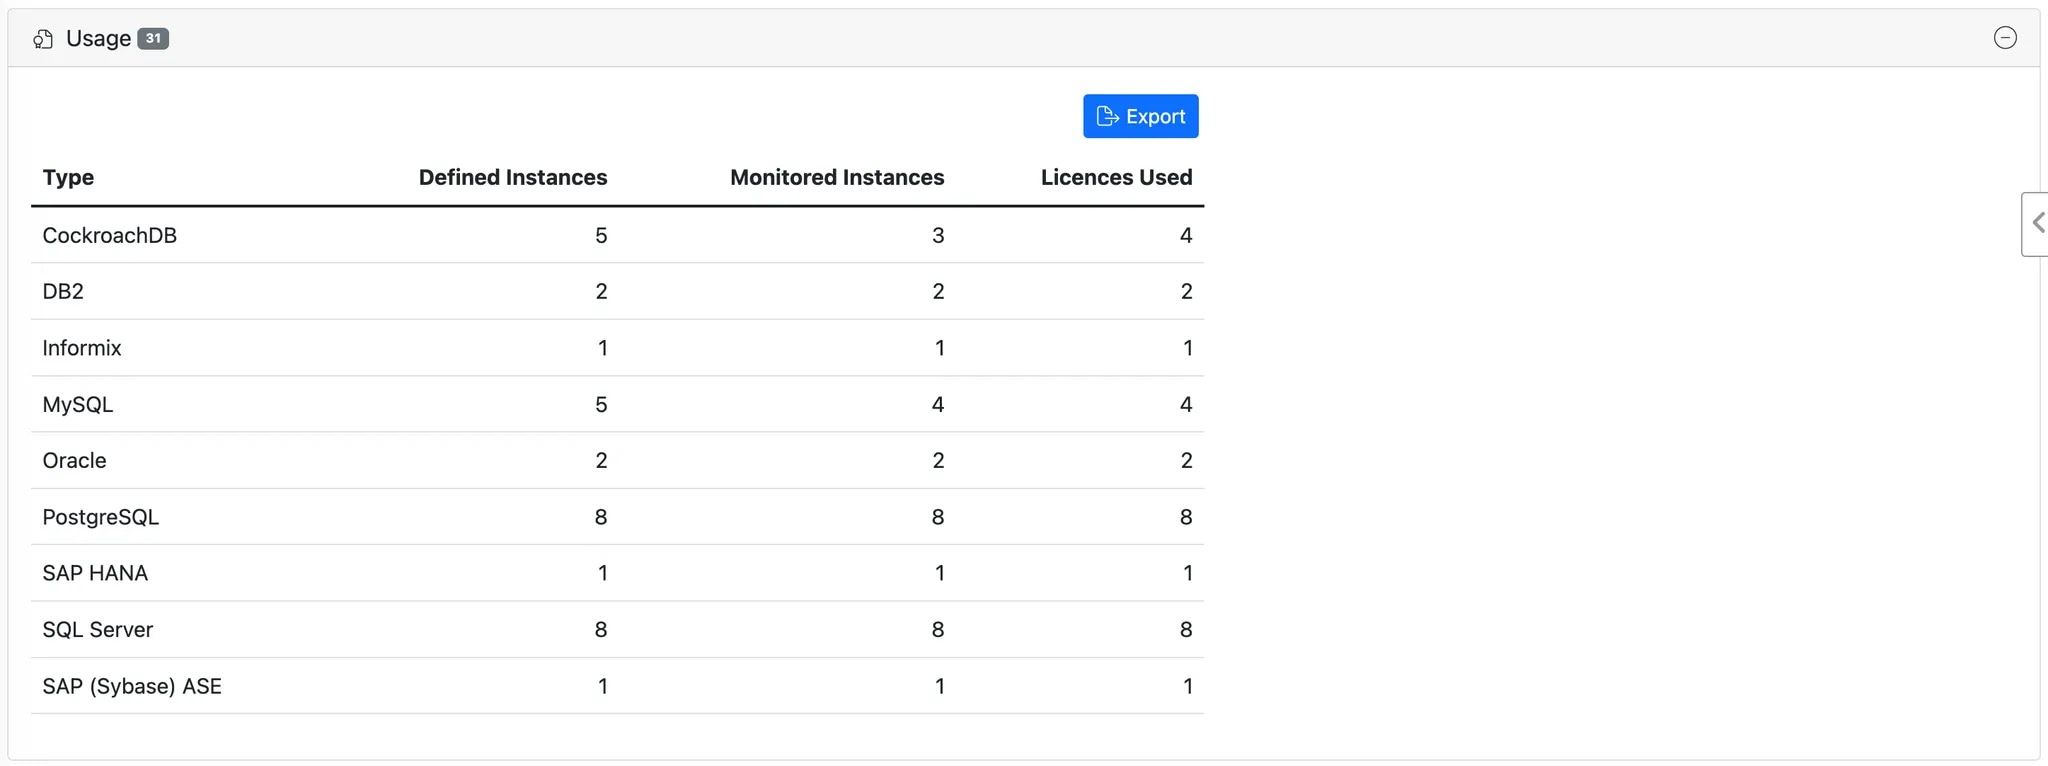
Task: Click CockroachDB licences used value 4
Action: point(1186,235)
